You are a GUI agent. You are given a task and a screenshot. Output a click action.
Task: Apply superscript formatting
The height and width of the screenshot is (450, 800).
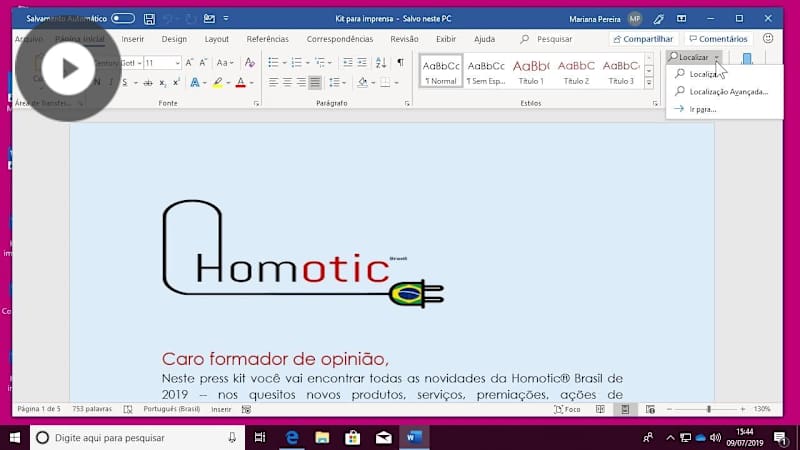click(x=176, y=83)
